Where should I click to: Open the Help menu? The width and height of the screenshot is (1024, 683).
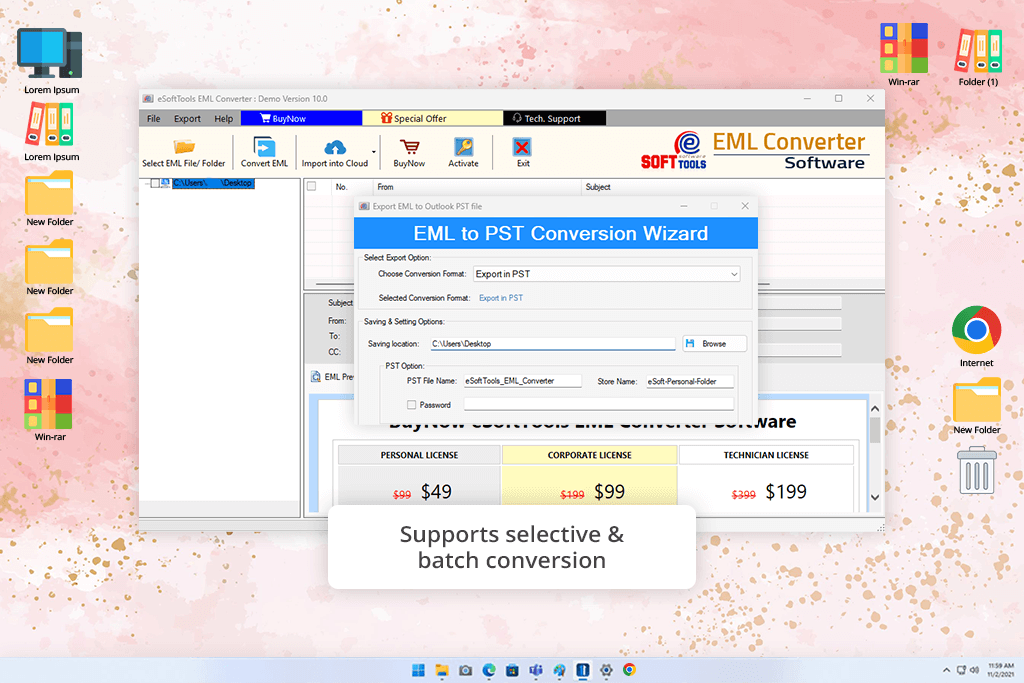coord(223,118)
